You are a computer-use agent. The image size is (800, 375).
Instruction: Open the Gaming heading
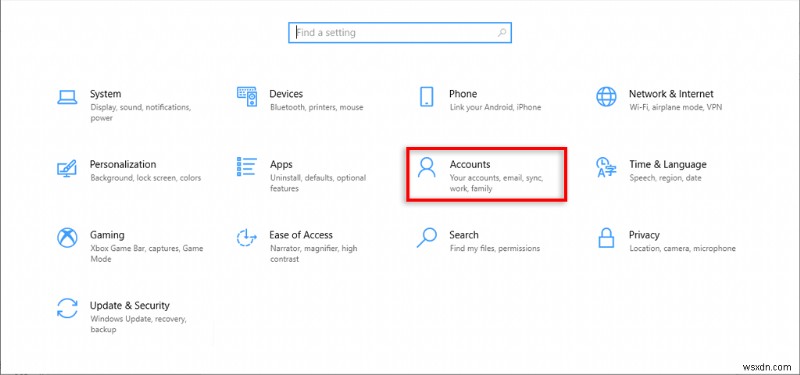pos(107,235)
